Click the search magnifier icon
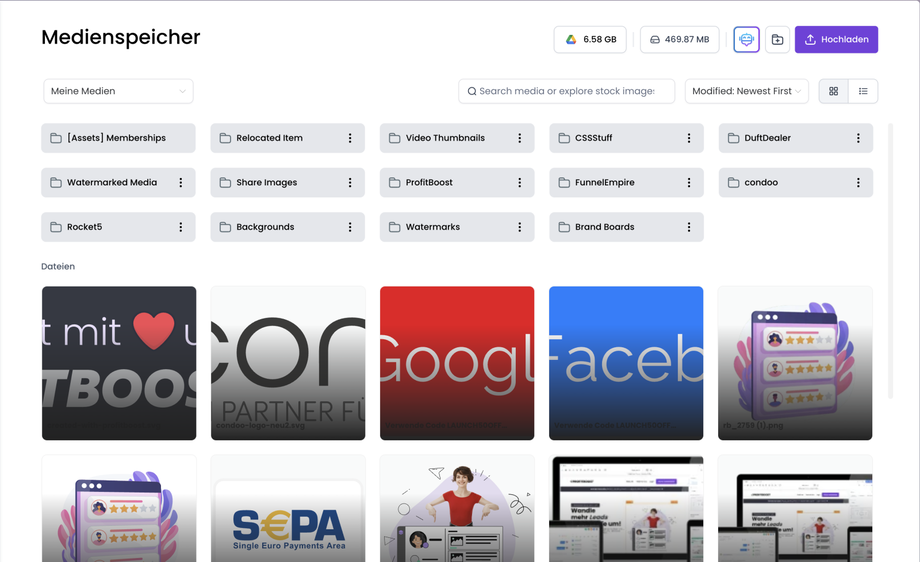This screenshot has height=562, width=920. pos(471,91)
